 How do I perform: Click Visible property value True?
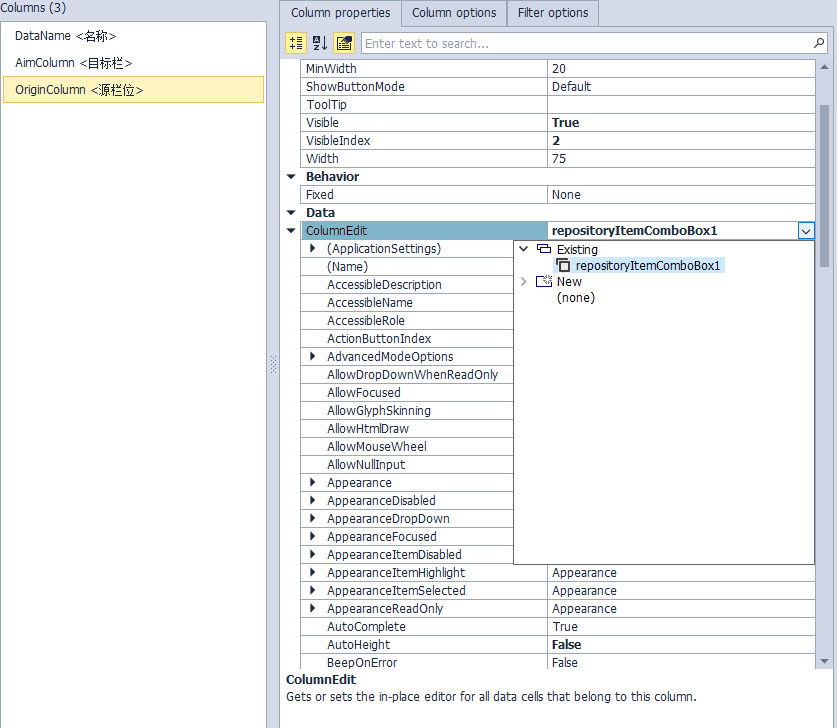click(x=681, y=123)
